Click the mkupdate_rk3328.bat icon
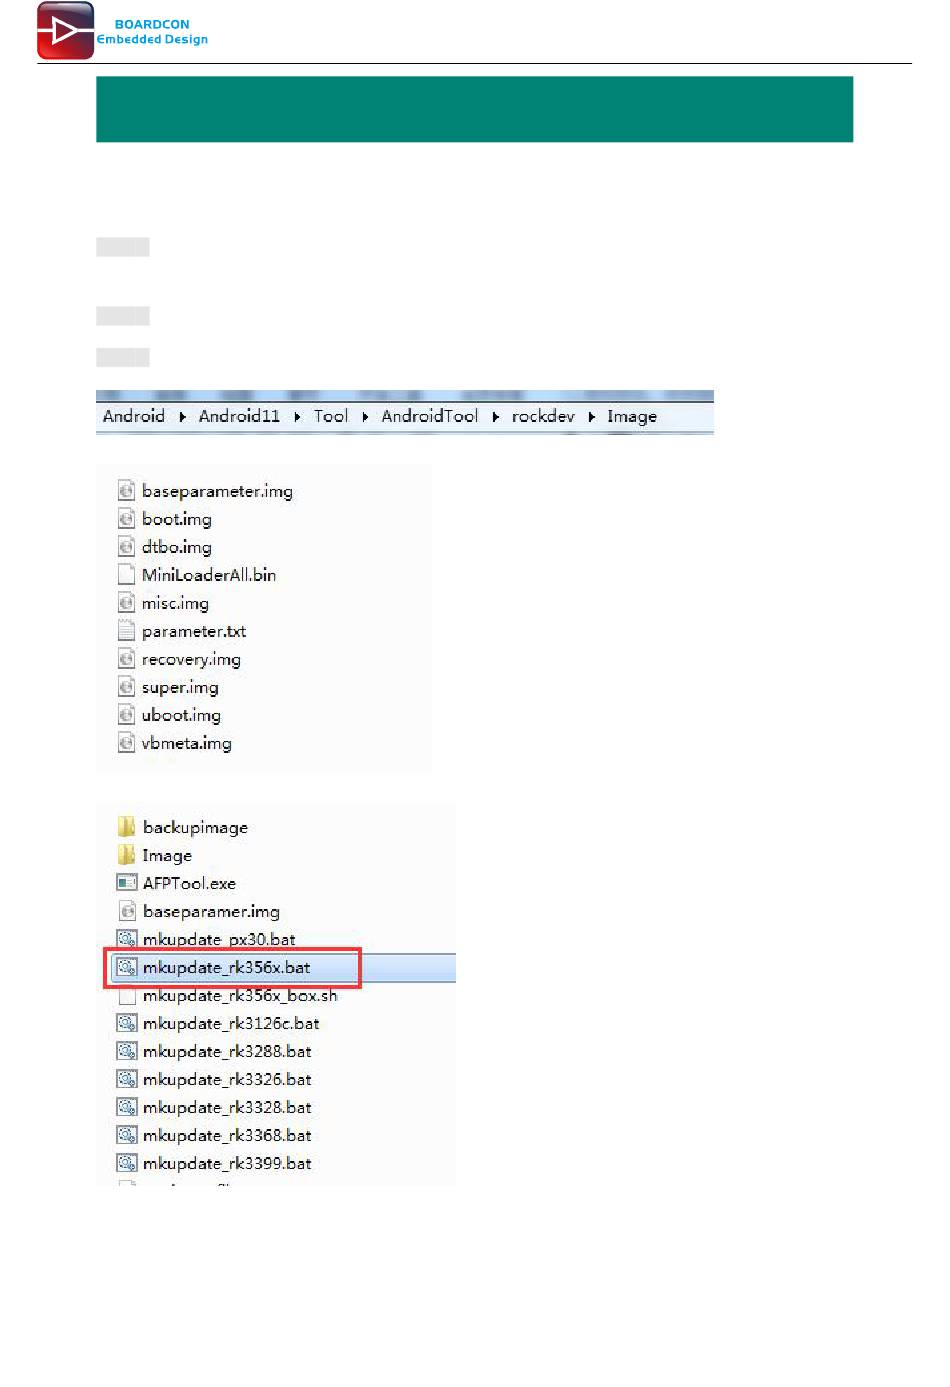This screenshot has width=950, height=1387. pos(127,1107)
